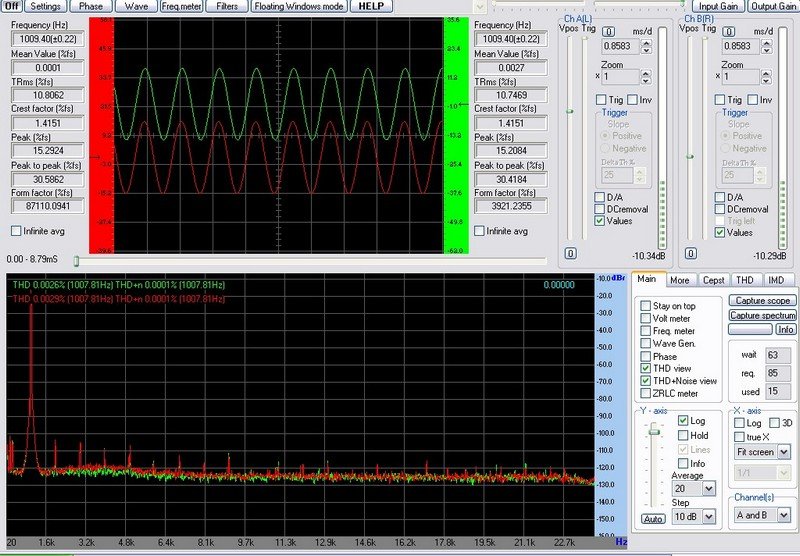Click the Info button below Capture spectrum
The width and height of the screenshot is (800, 556).
[x=785, y=329]
